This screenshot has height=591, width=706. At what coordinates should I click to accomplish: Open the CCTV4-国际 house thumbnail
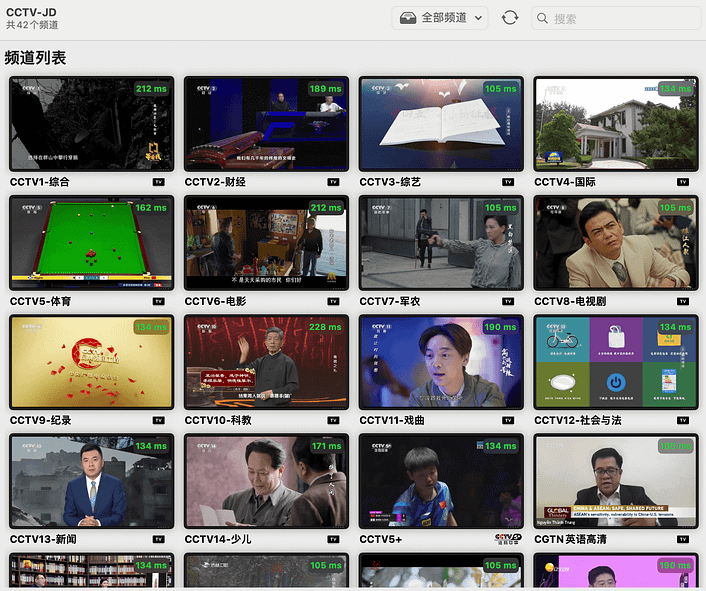pos(615,124)
